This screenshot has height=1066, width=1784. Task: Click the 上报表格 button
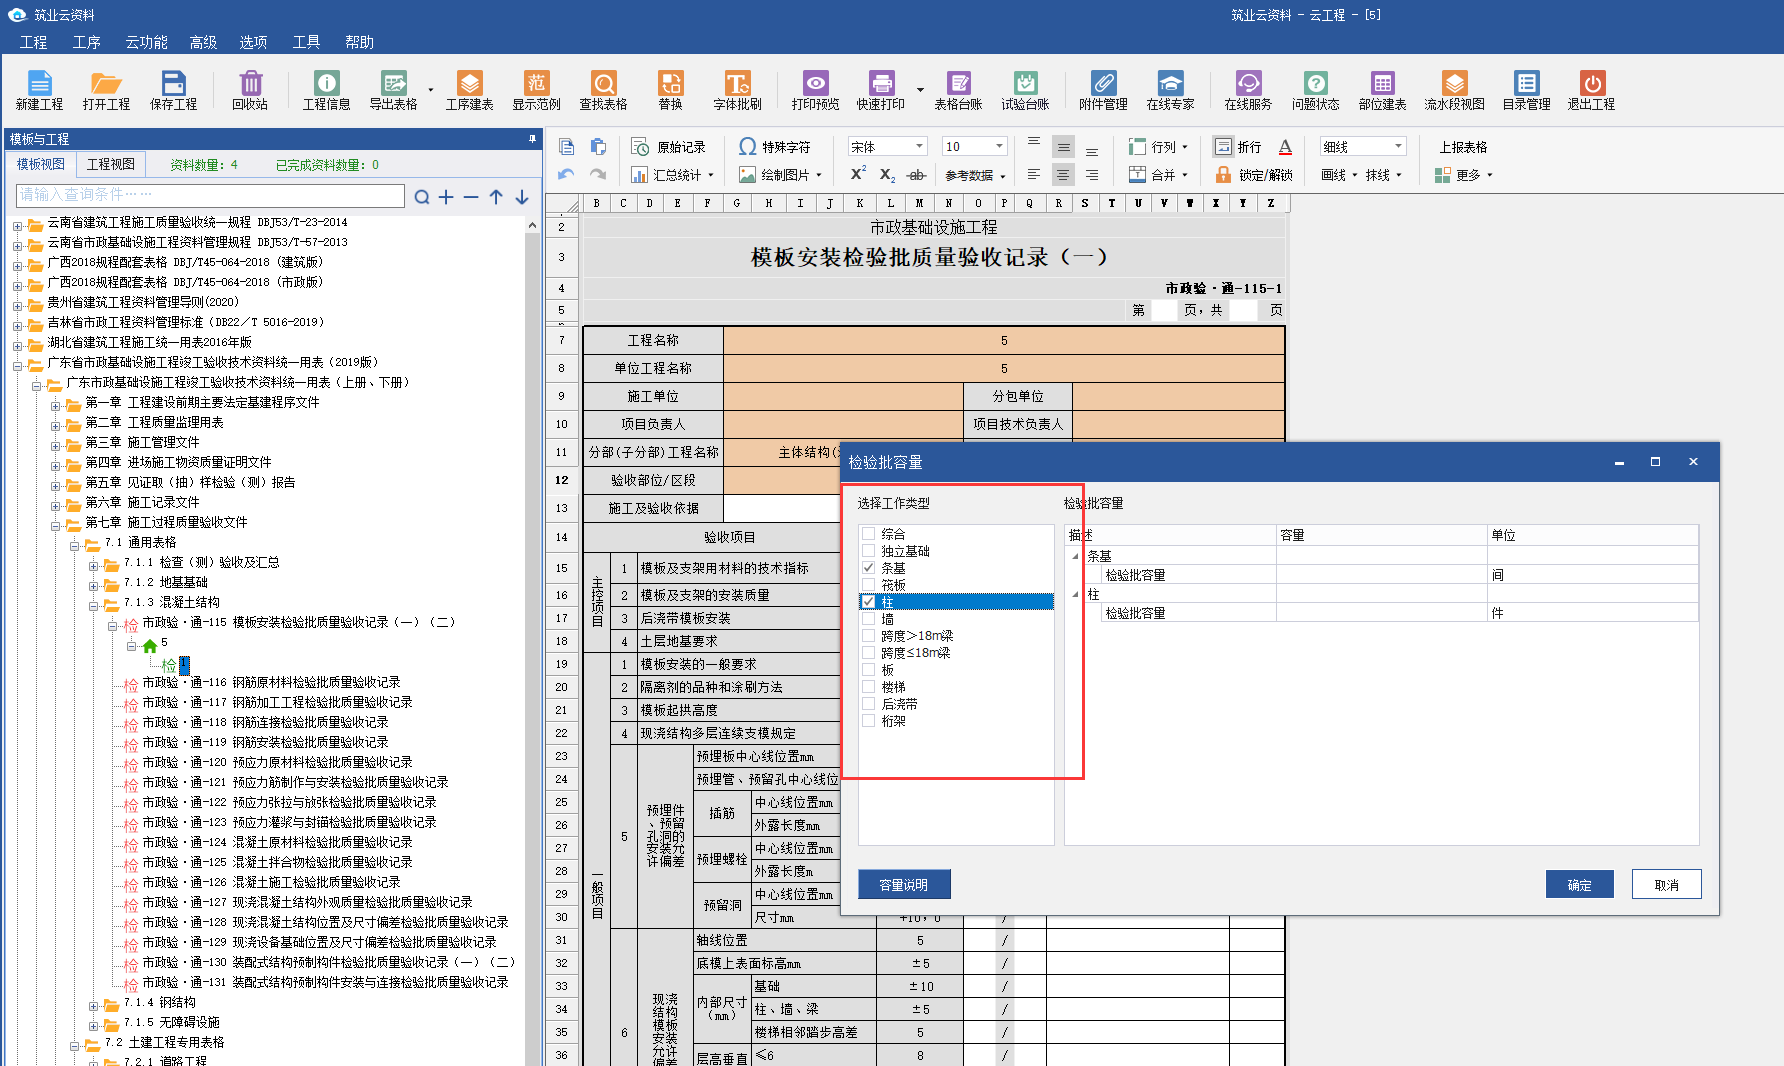1462,147
